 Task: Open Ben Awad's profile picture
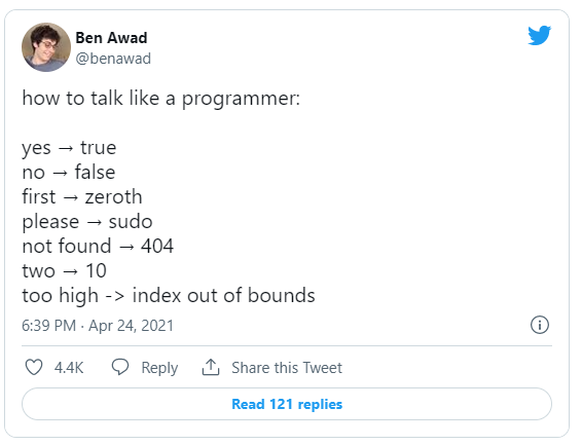click(46, 47)
